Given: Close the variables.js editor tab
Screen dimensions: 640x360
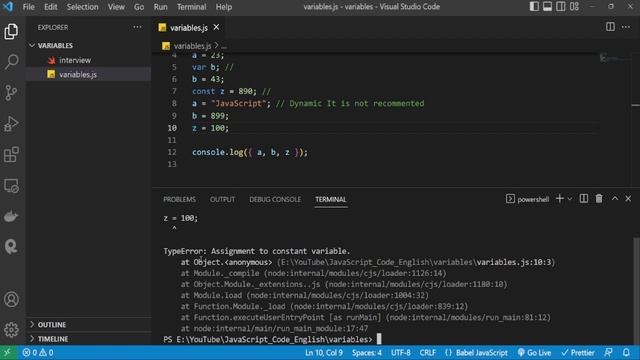Looking at the screenshot, I should (x=216, y=27).
